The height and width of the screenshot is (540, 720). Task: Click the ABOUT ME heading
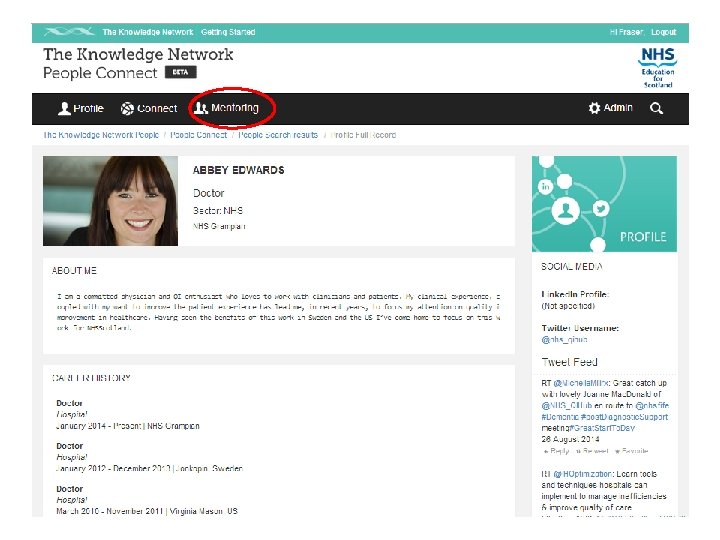[x=74, y=271]
